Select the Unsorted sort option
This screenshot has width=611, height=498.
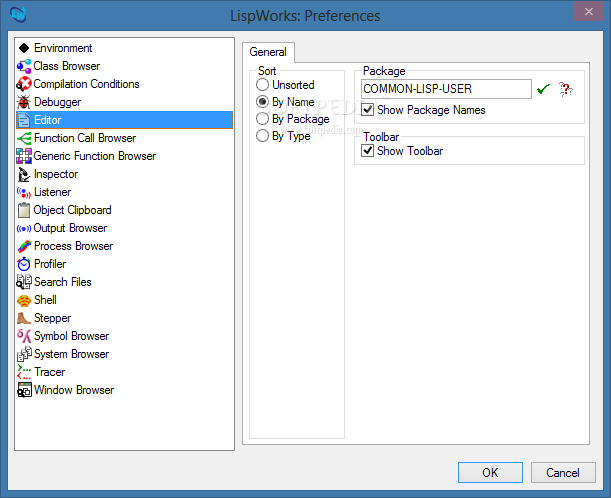tap(285, 85)
